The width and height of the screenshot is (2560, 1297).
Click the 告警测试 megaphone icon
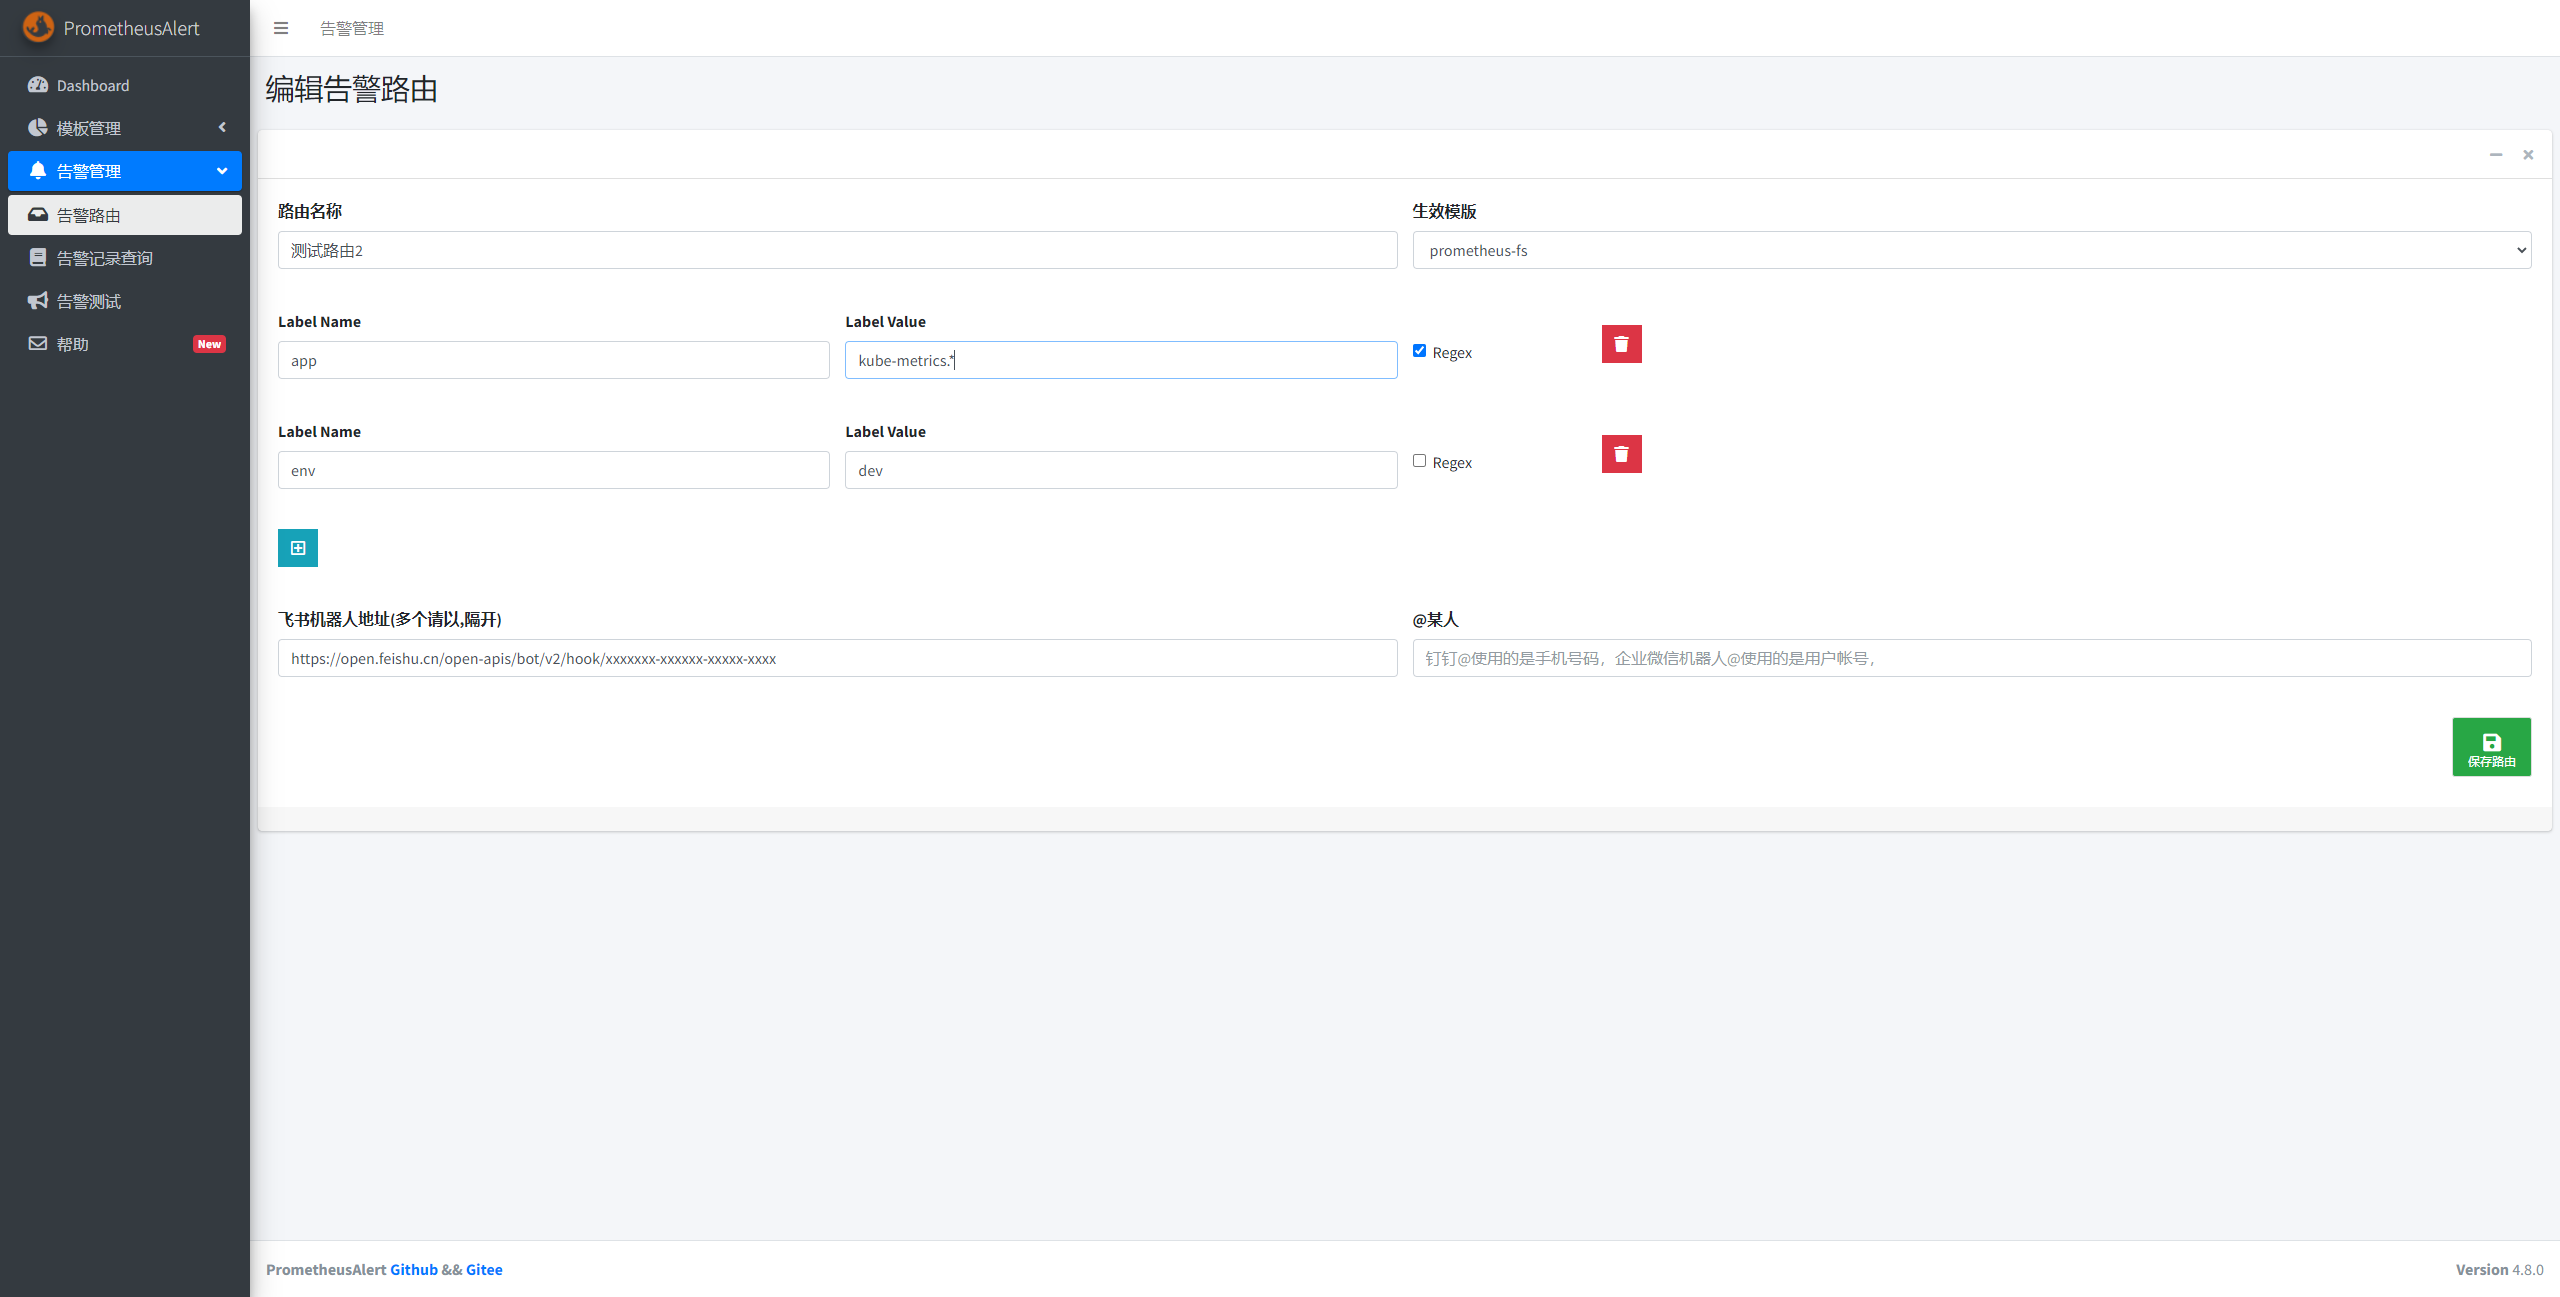(38, 300)
